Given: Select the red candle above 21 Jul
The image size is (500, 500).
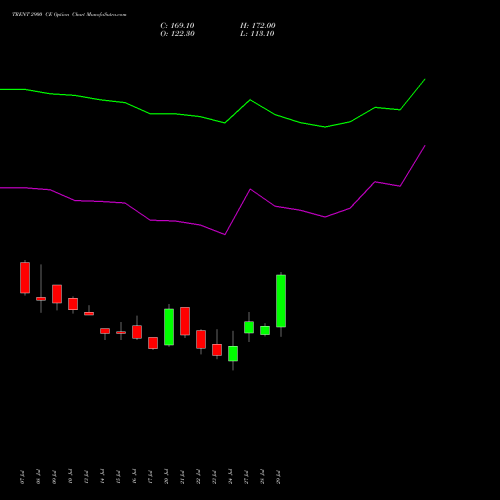Looking at the screenshot, I should coord(185,321).
